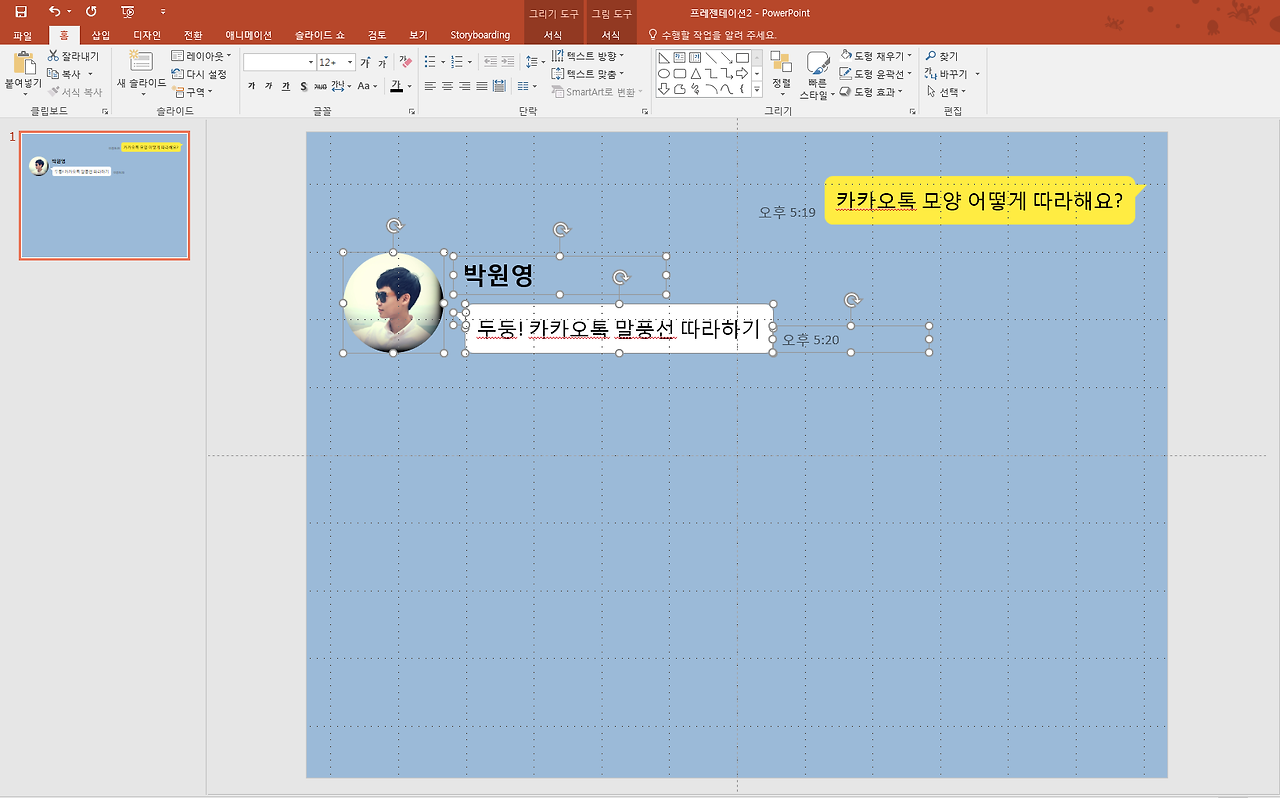1280x798 pixels.
Task: Increase font size with the larger 가 button
Action: coord(365,62)
